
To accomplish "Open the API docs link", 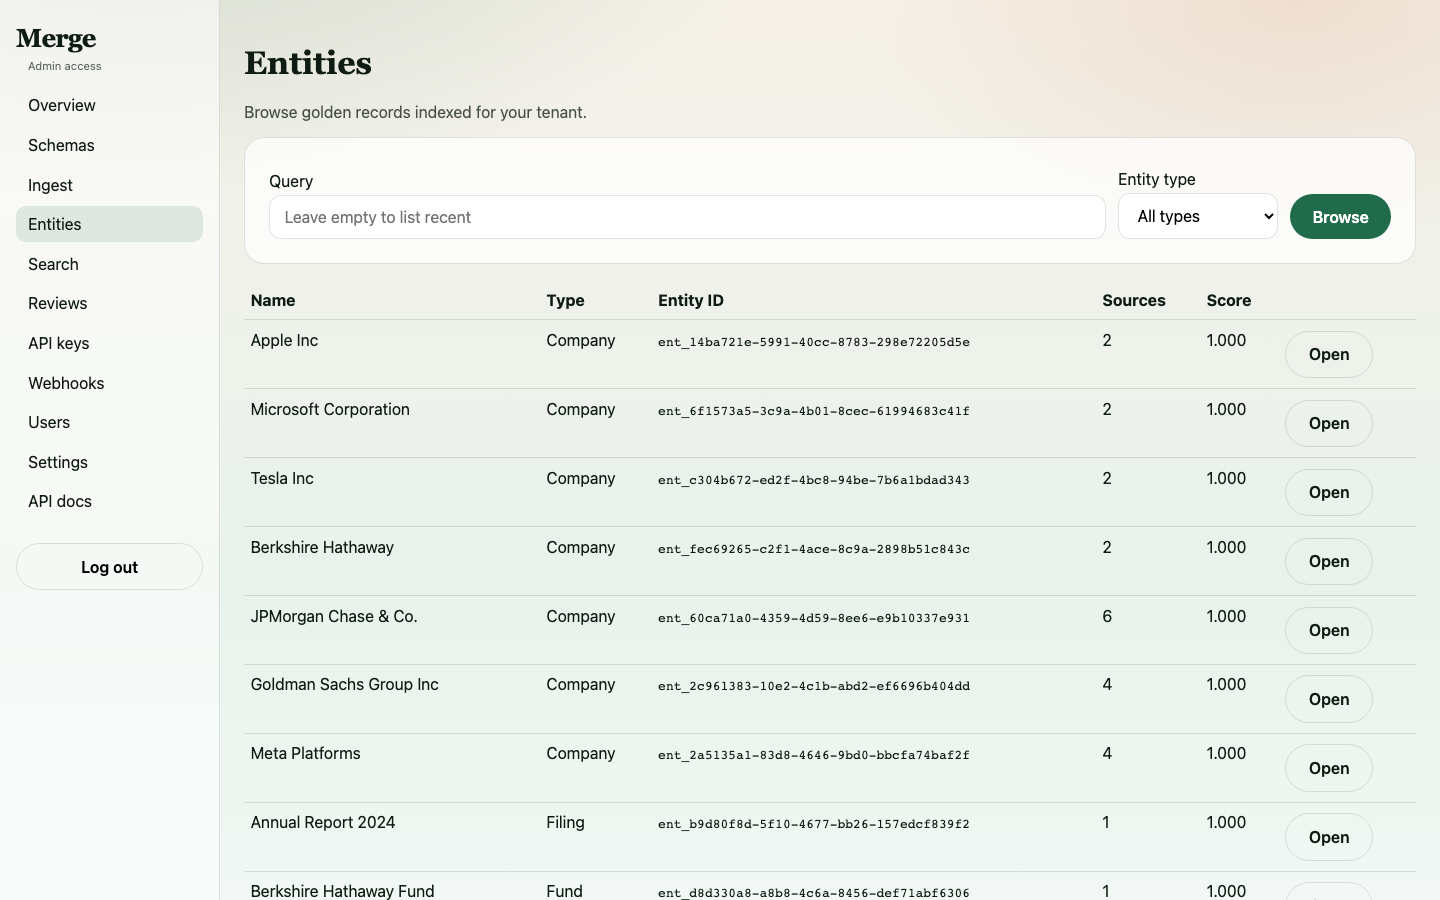I will (x=109, y=501).
